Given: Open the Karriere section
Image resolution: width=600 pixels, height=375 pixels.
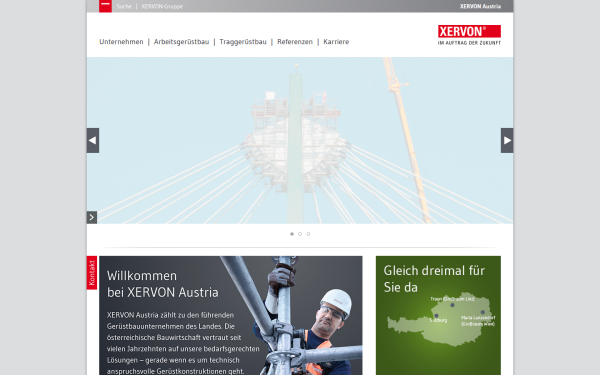Looking at the screenshot, I should pos(336,42).
